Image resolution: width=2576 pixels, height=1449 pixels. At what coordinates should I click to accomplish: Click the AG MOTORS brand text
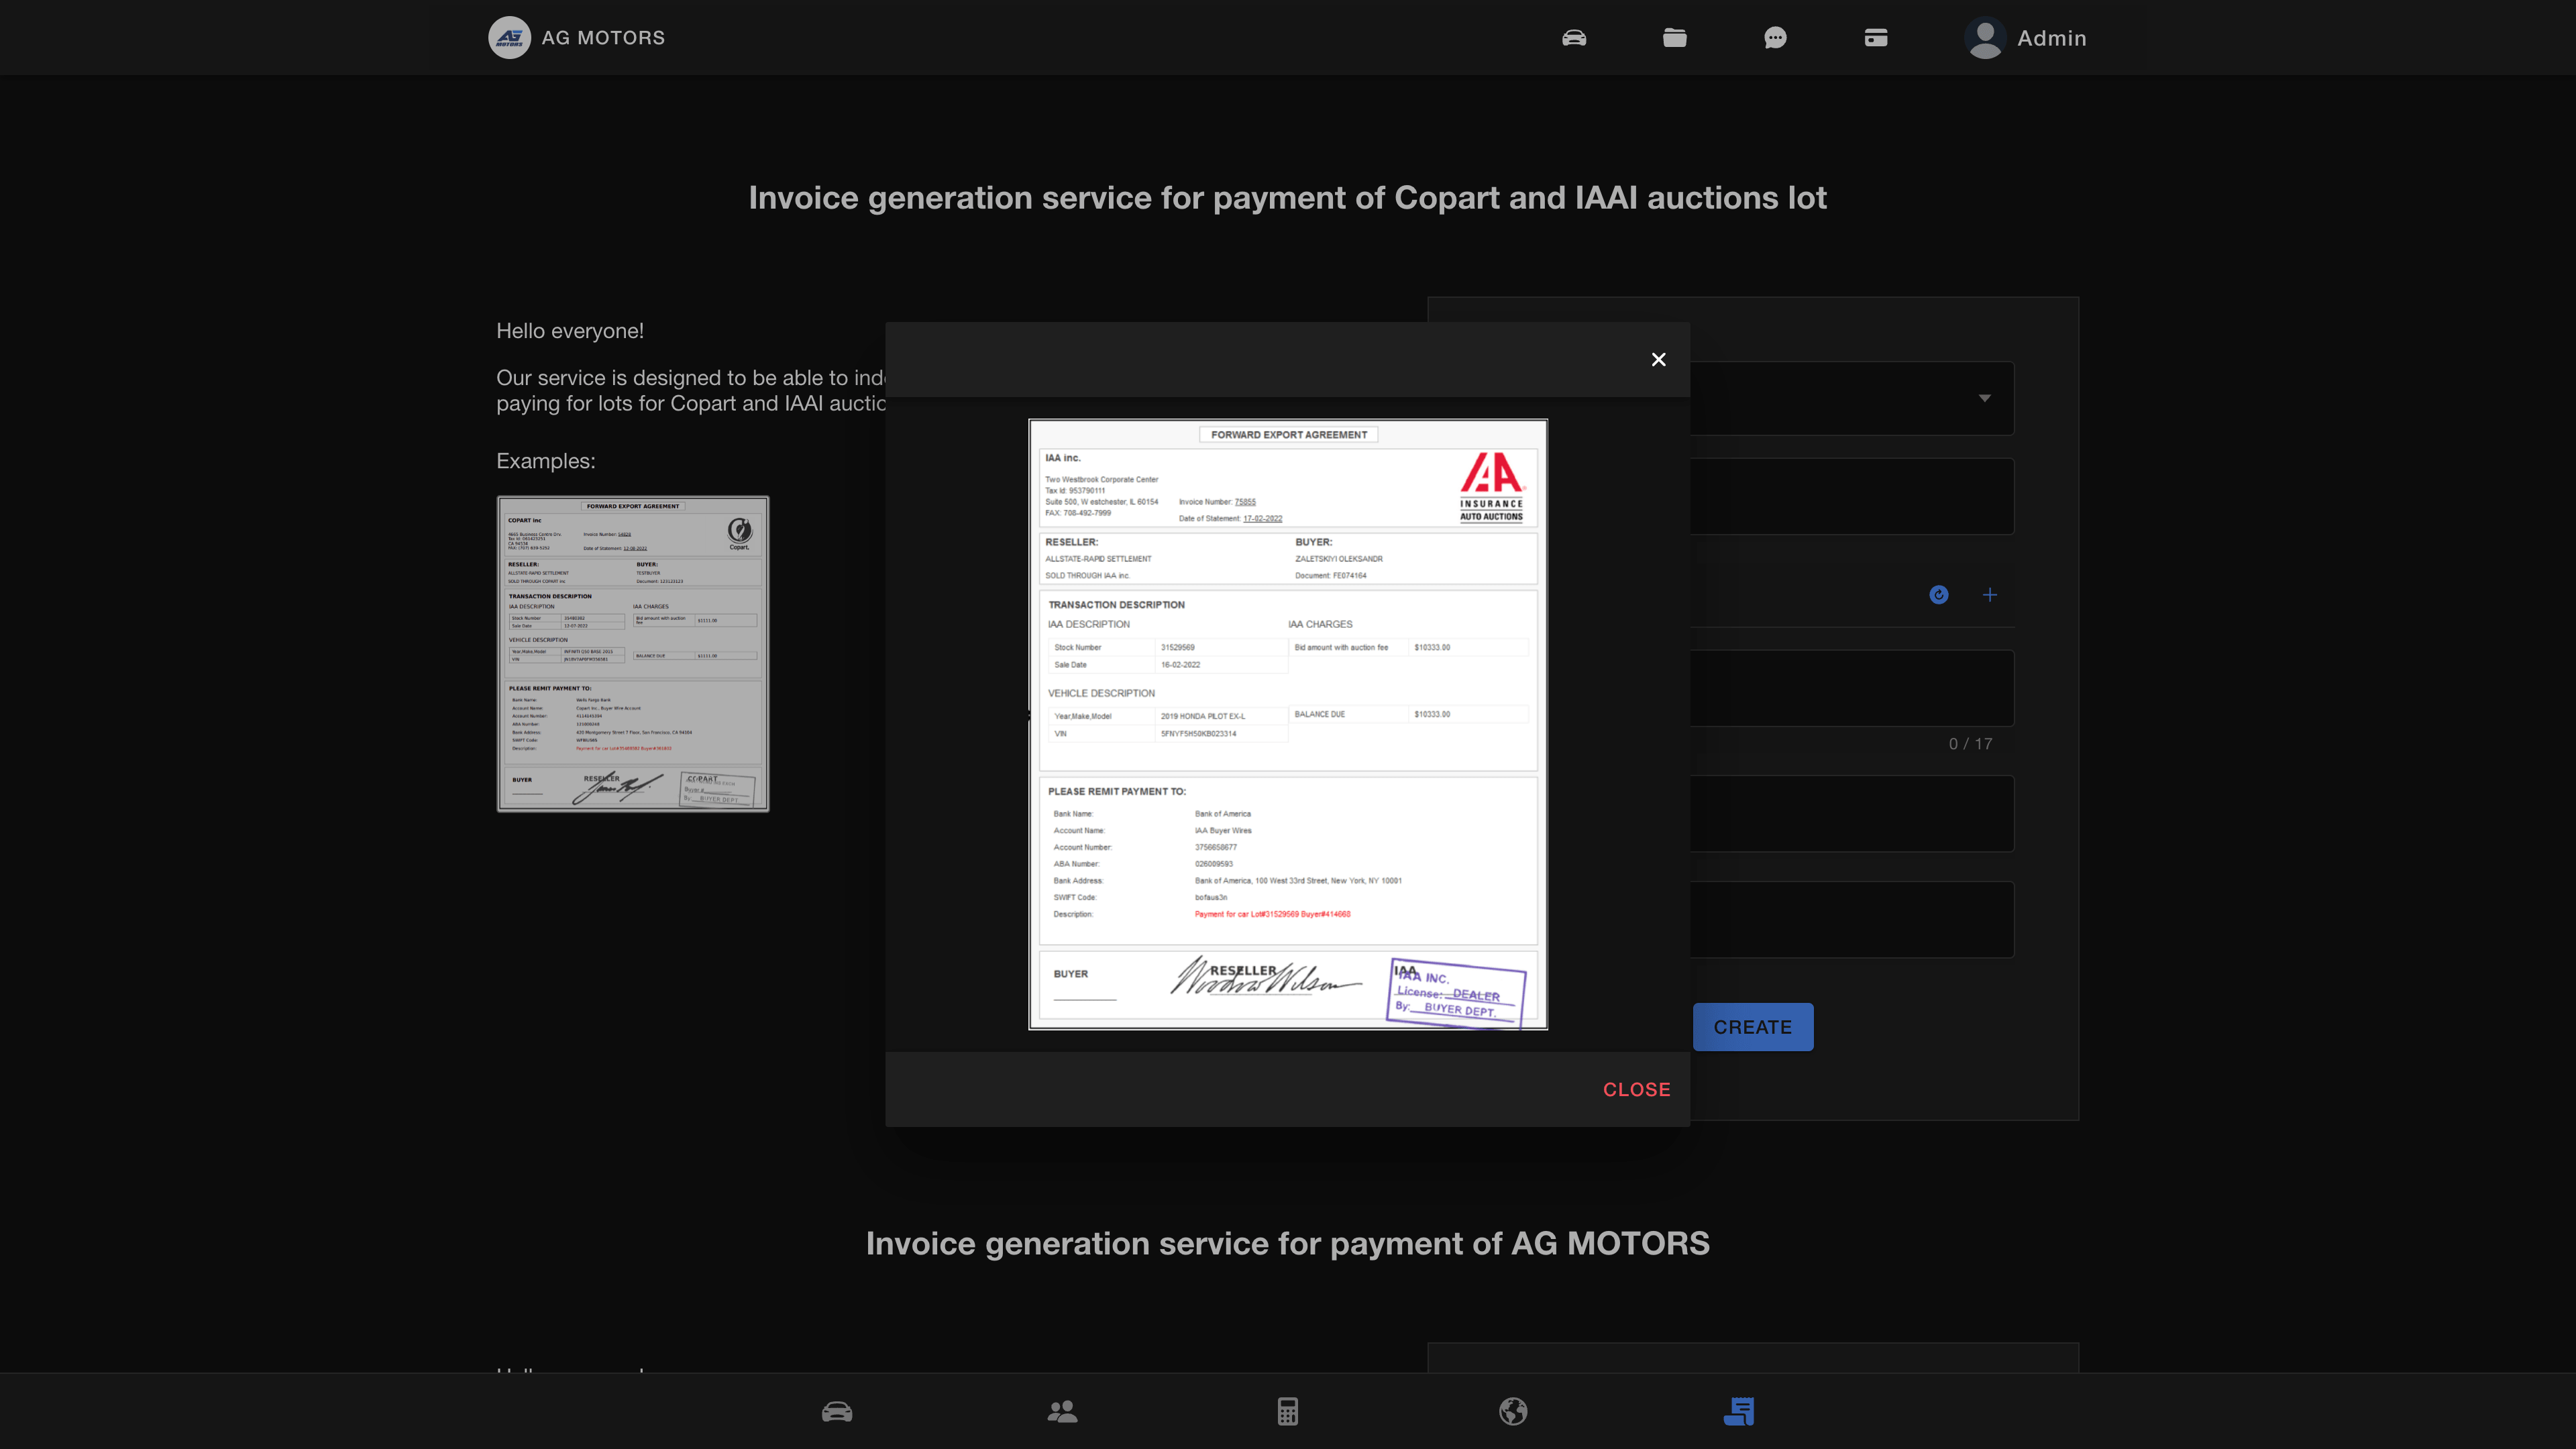(x=603, y=38)
